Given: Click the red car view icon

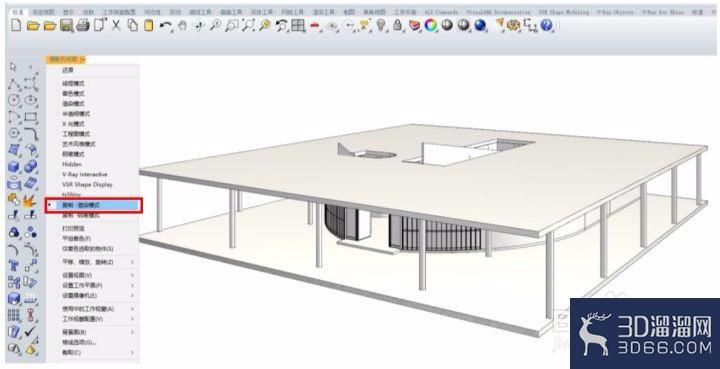Looking at the screenshot, I should click(315, 26).
